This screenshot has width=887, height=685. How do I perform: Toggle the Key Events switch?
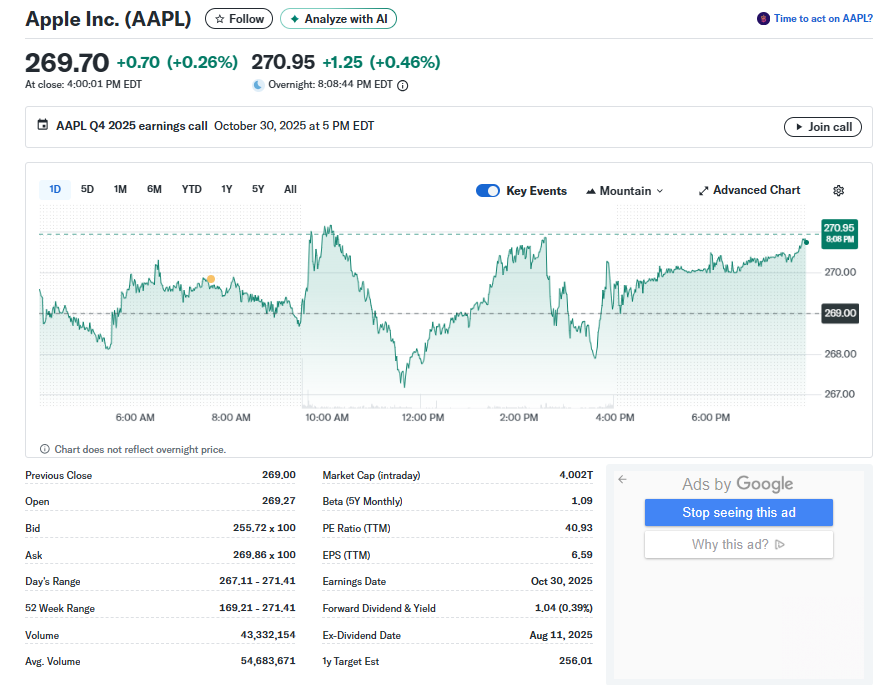click(488, 191)
